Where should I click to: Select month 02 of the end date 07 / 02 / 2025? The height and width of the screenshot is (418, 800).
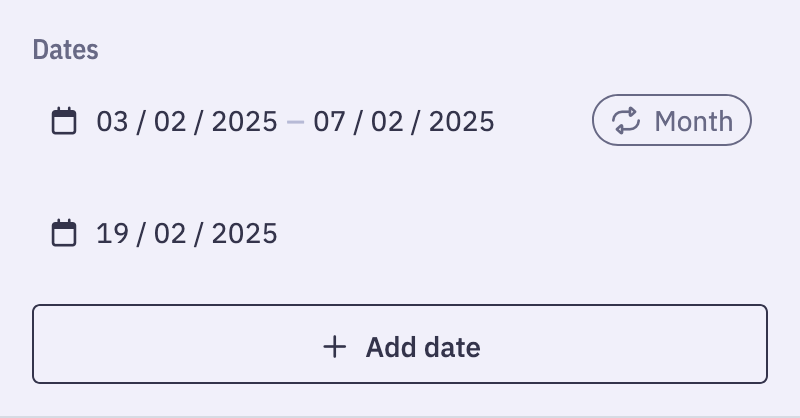pos(387,121)
